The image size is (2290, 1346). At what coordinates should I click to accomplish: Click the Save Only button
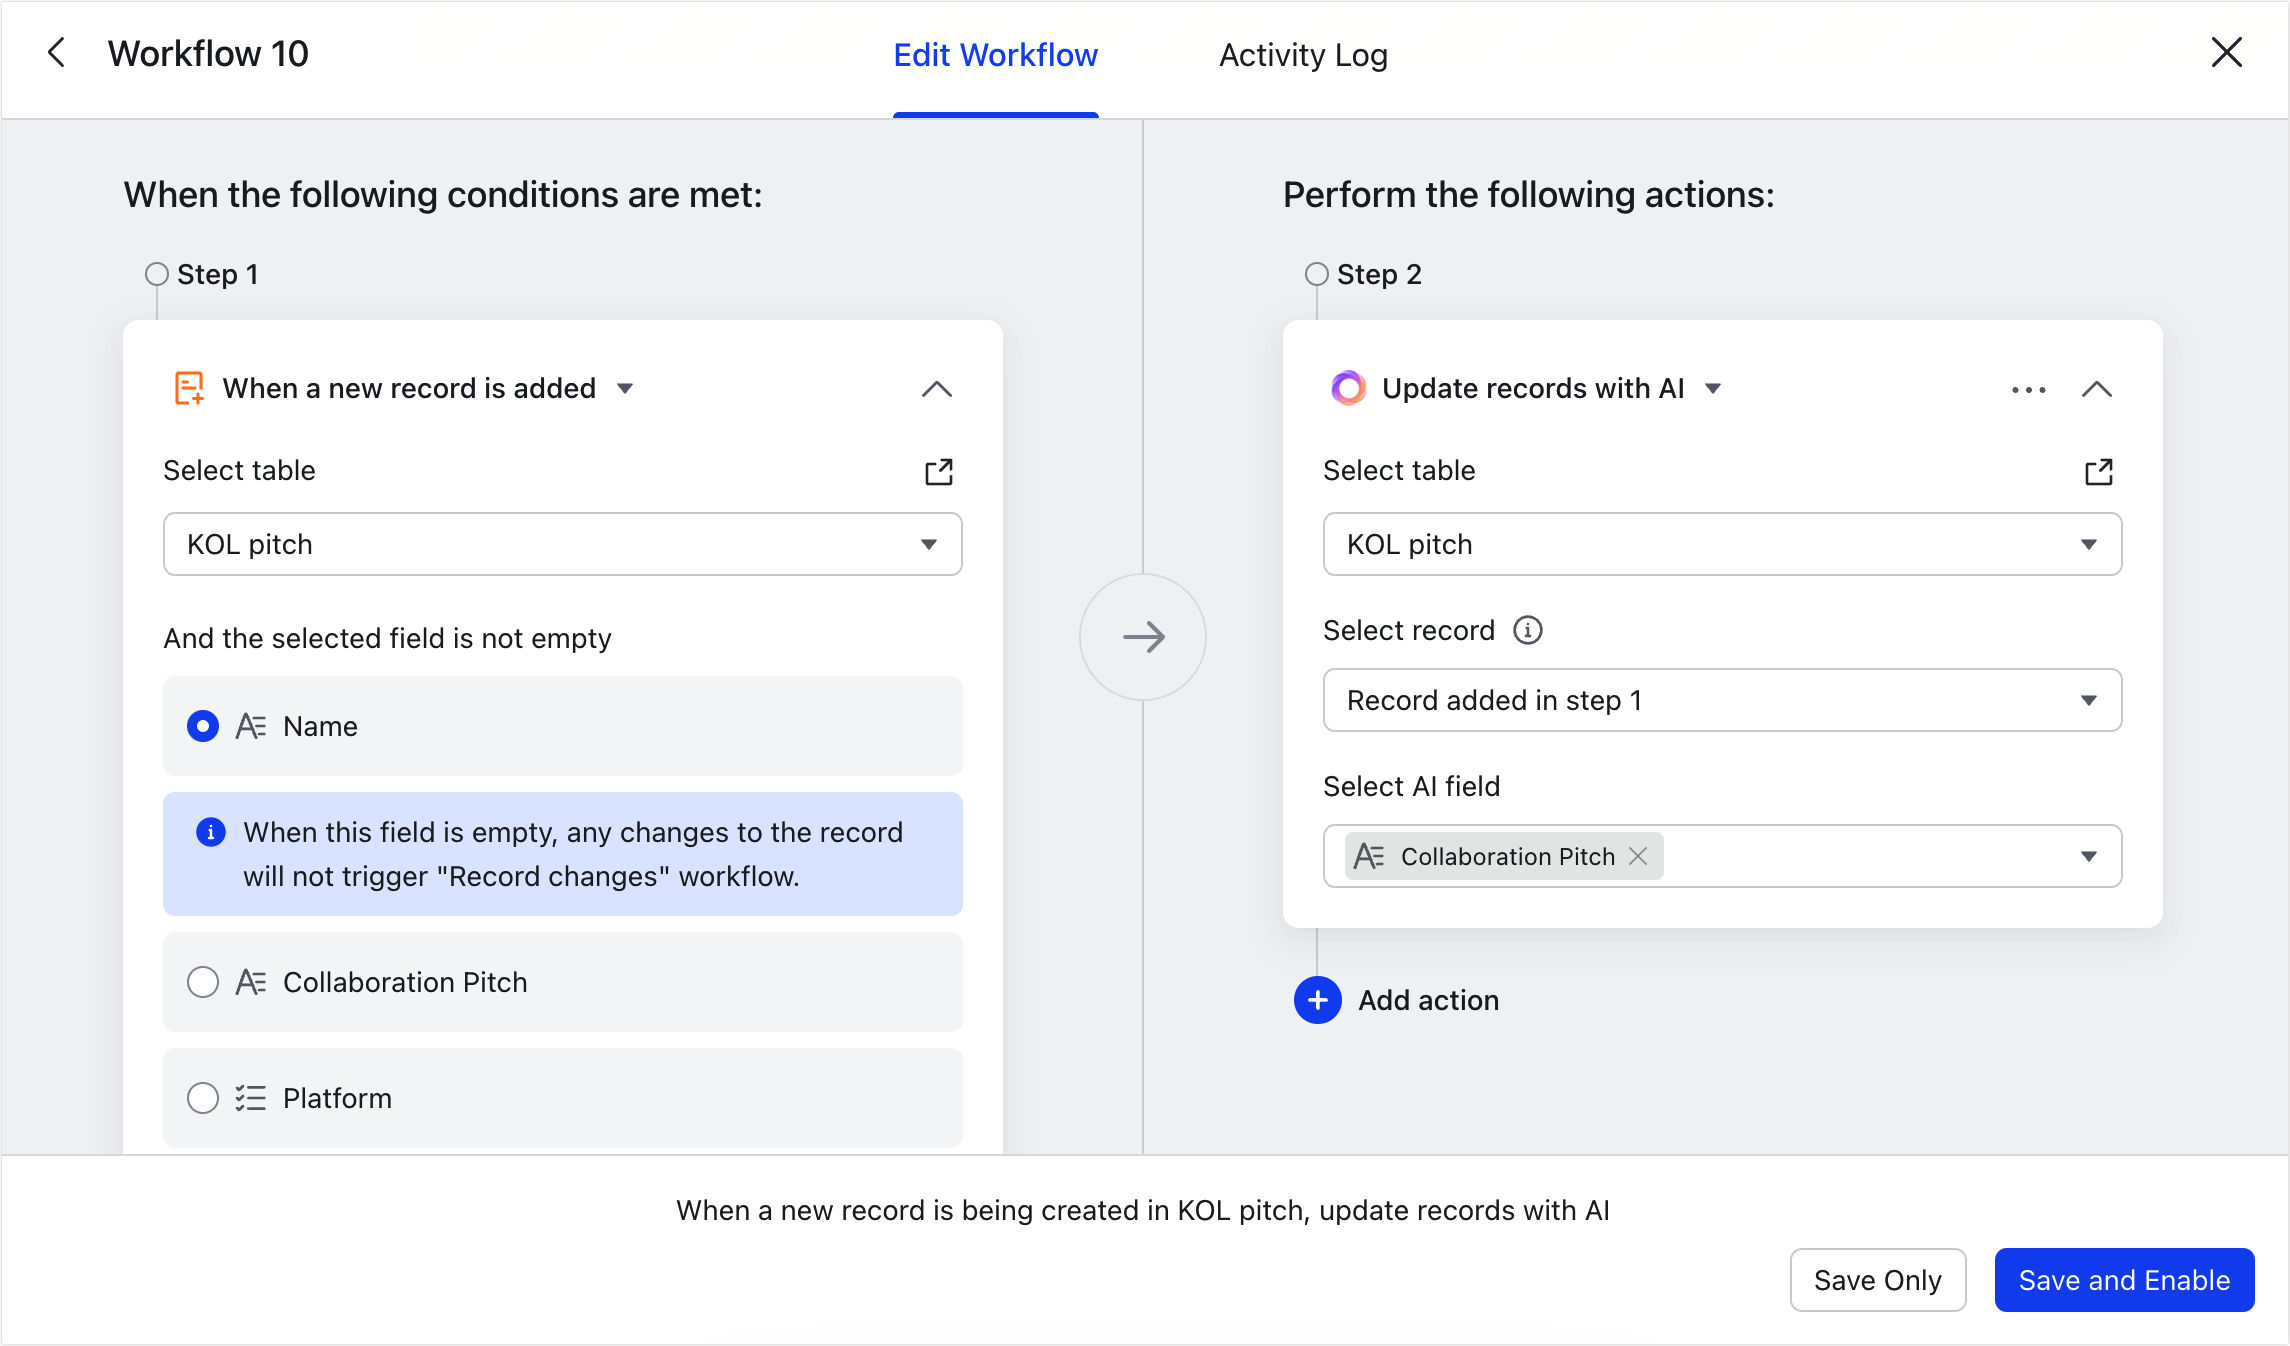click(1877, 1280)
